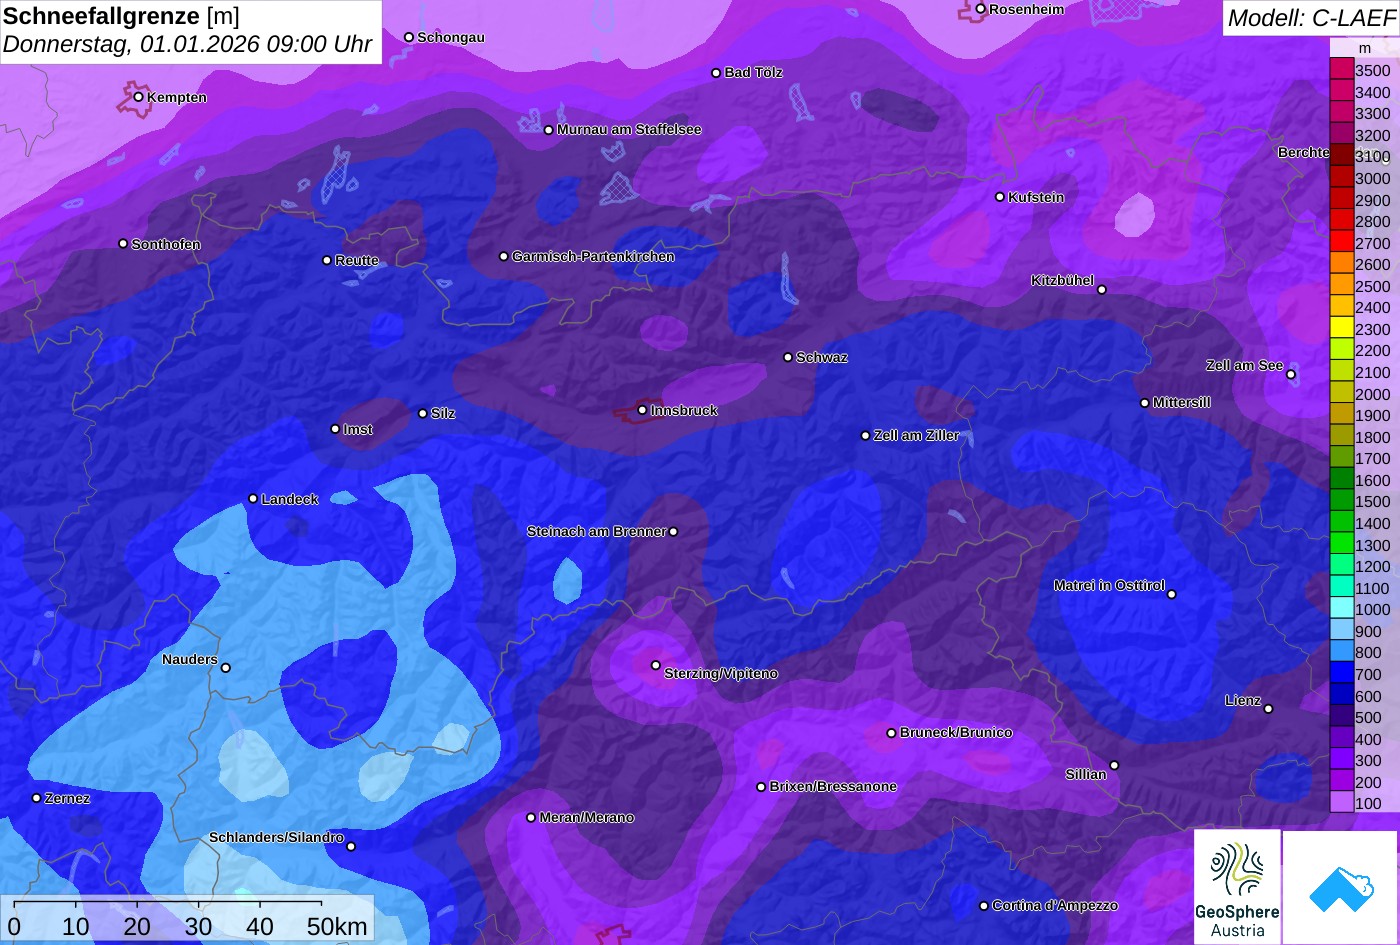This screenshot has width=1400, height=945.
Task: Click the blue 700 m legend swatch
Action: [x=1341, y=674]
